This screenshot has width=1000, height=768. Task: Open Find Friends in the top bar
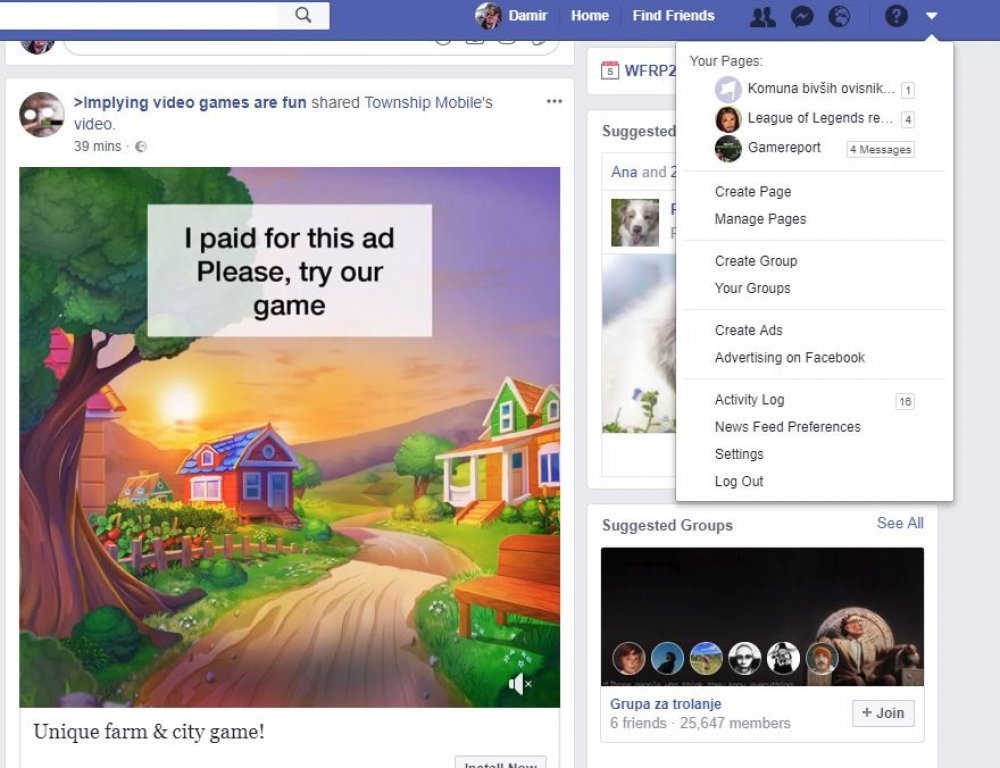coord(673,15)
